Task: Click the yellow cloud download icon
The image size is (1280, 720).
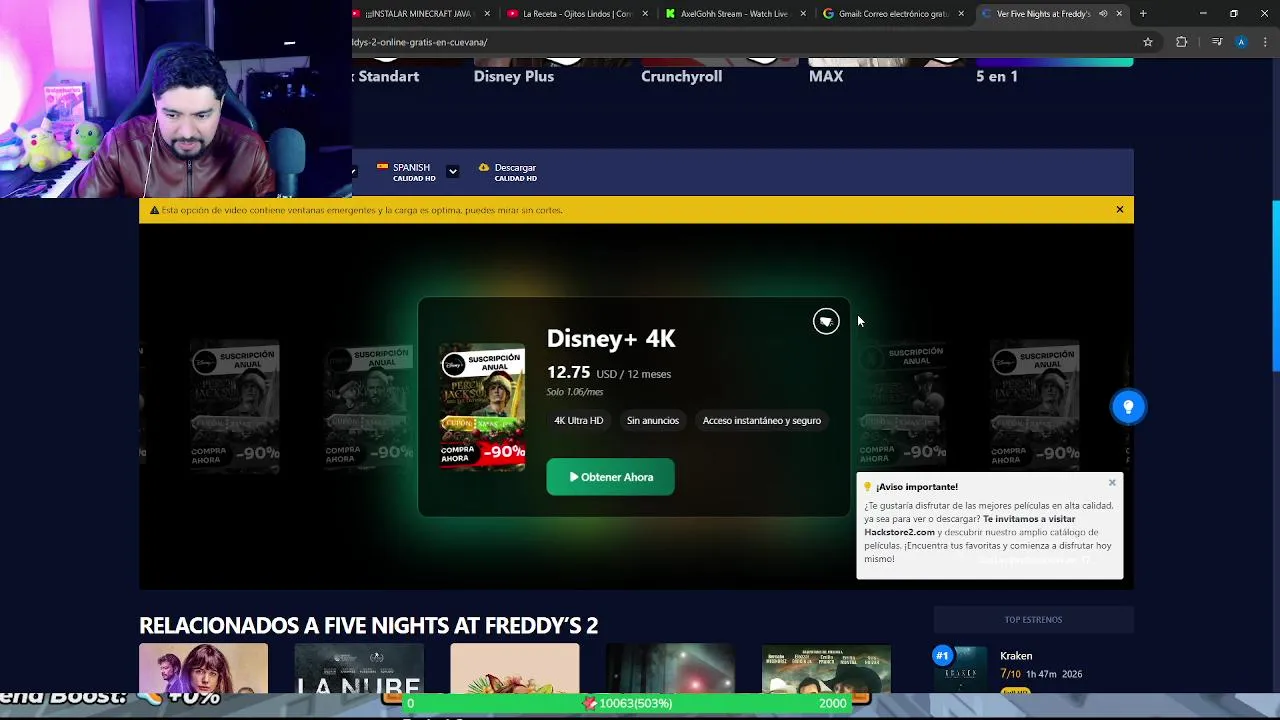Action: click(484, 167)
